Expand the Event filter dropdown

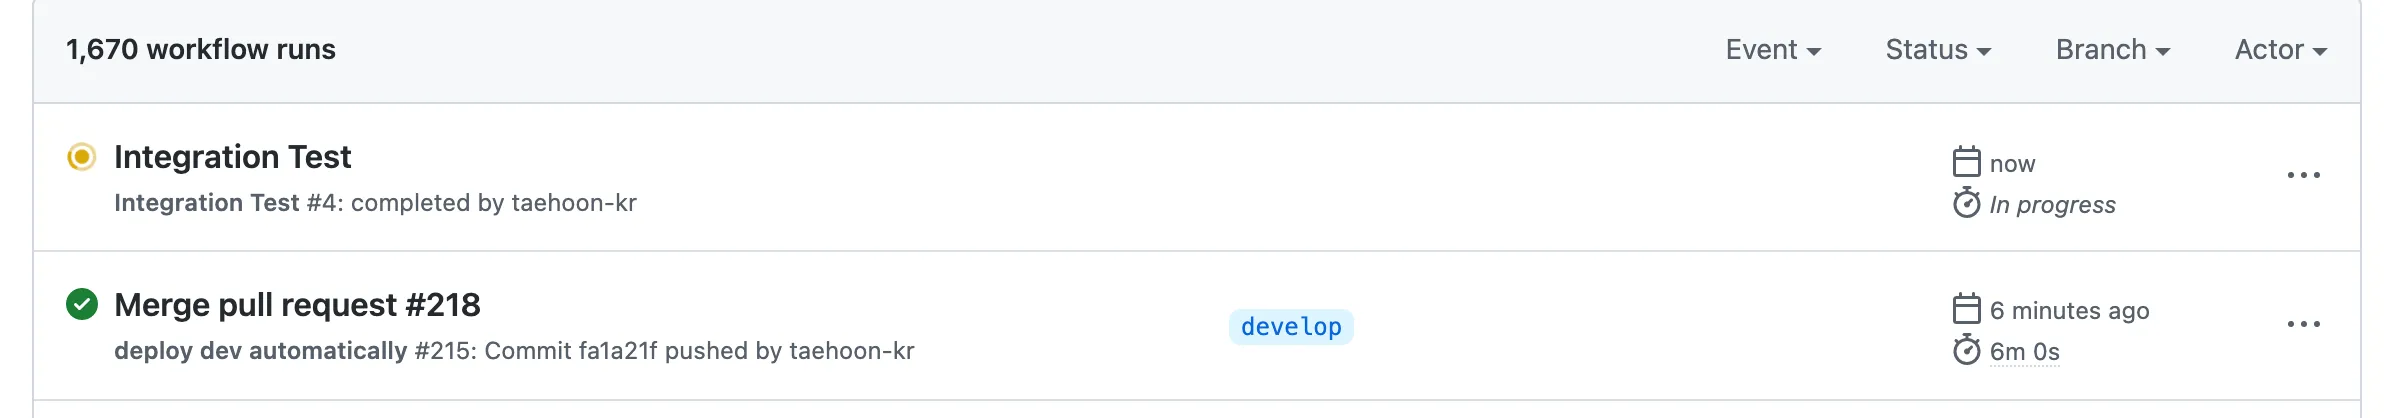click(1773, 50)
